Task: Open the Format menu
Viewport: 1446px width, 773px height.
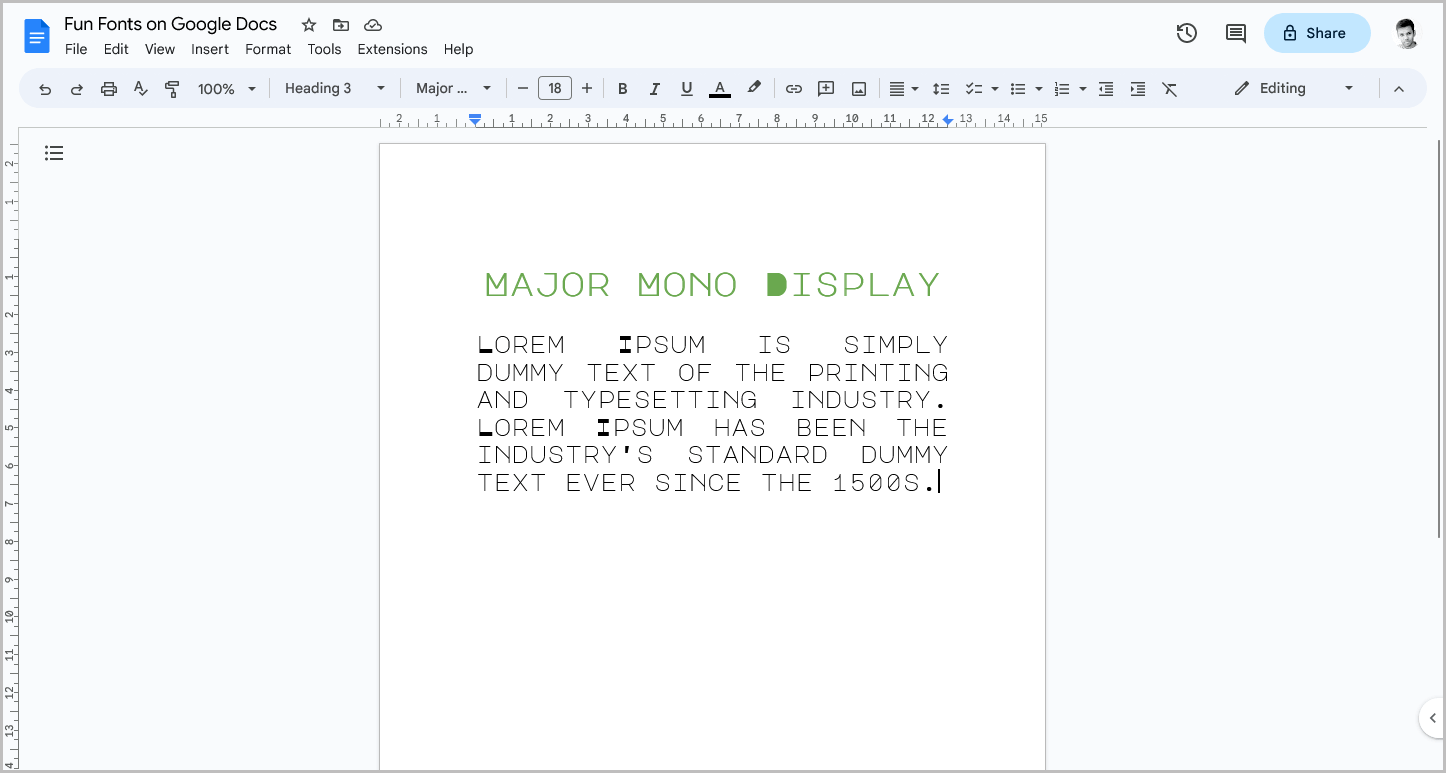Action: coord(267,49)
